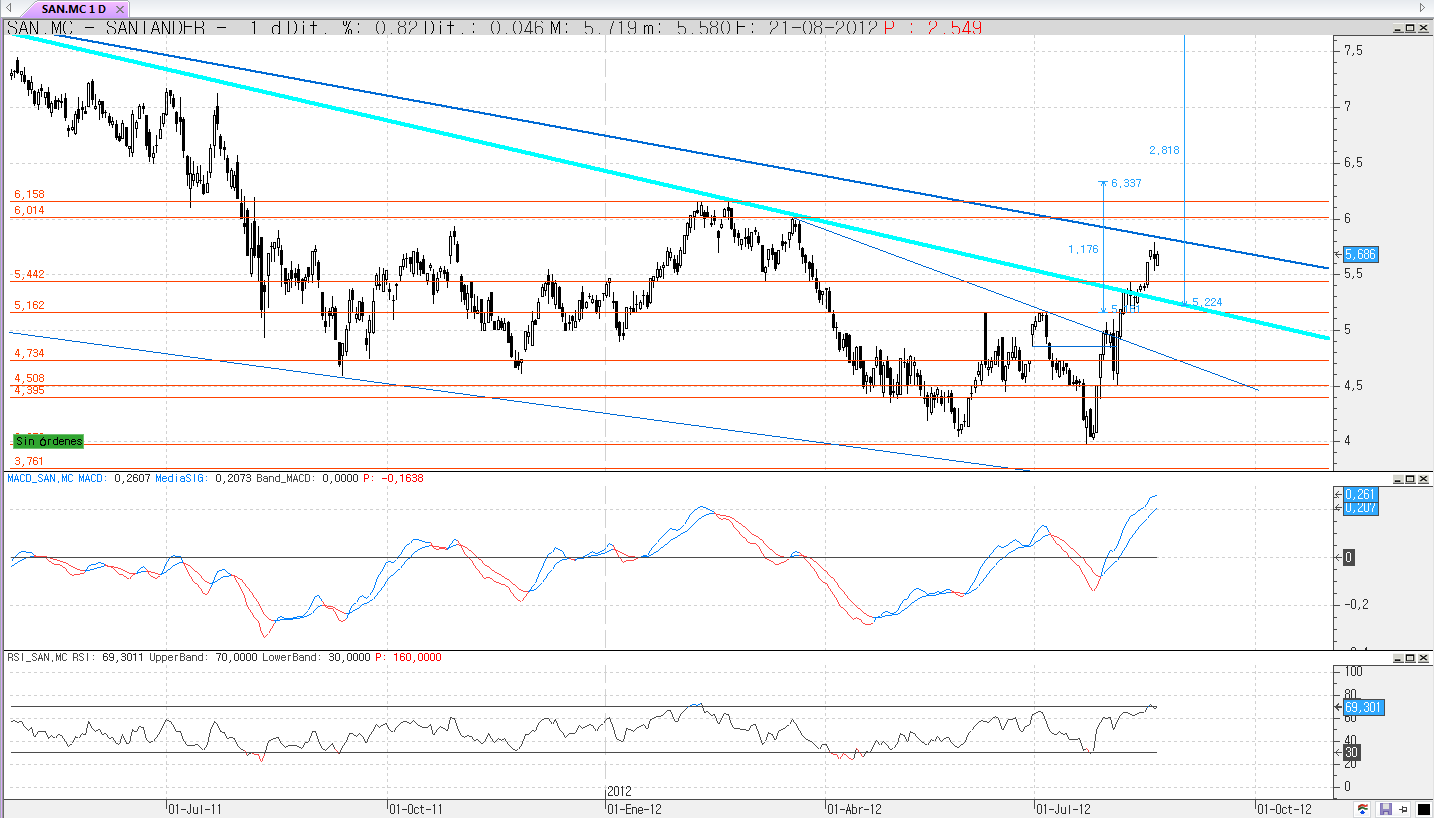The height and width of the screenshot is (818, 1434).
Task: Click the 4,508 horizontal level label
Action: (29, 378)
